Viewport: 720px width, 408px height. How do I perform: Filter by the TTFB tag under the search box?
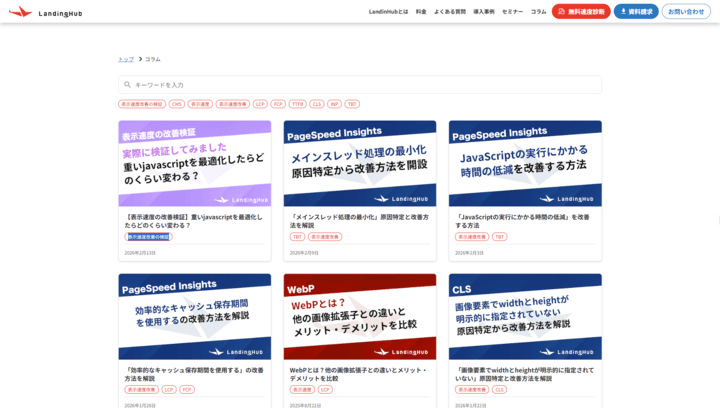[x=298, y=104]
